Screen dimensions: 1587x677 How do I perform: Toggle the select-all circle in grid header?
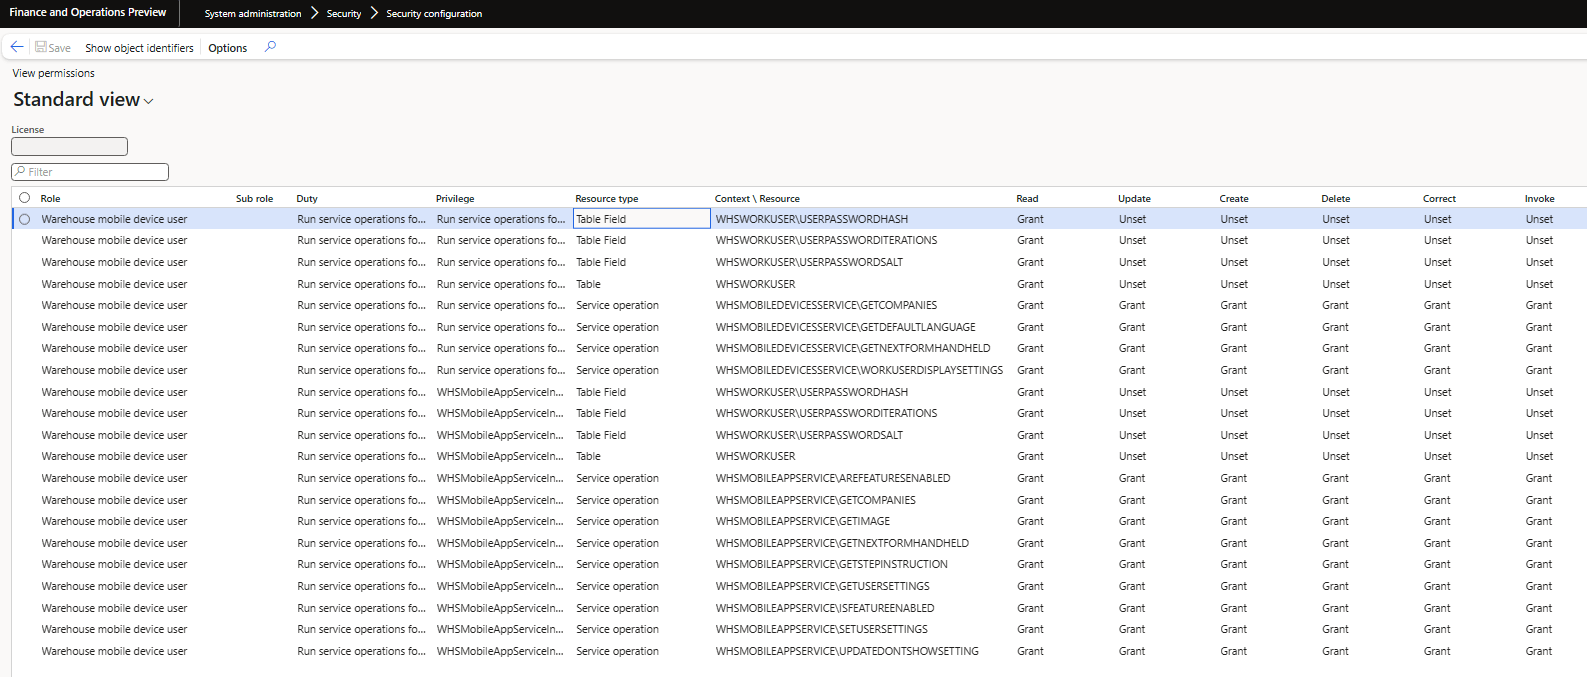click(25, 198)
